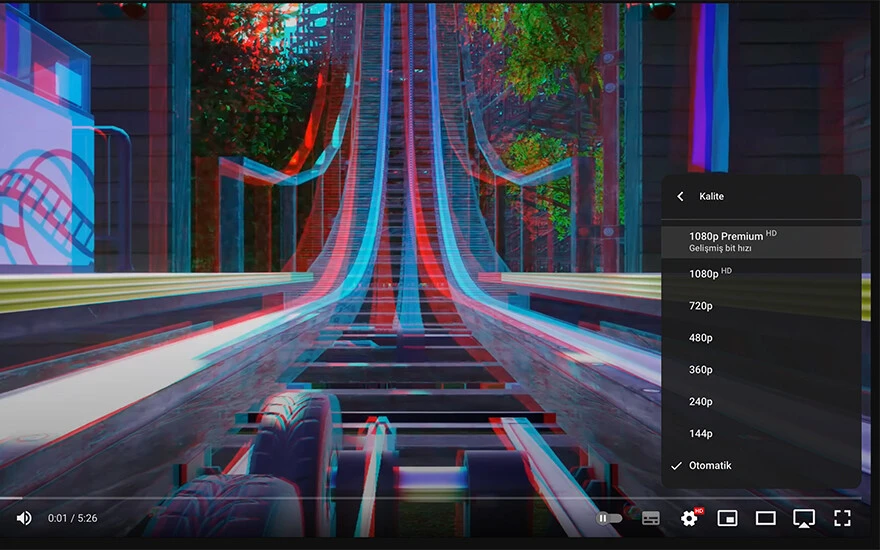
Task: Choose 240p quality
Action: pyautogui.click(x=761, y=402)
